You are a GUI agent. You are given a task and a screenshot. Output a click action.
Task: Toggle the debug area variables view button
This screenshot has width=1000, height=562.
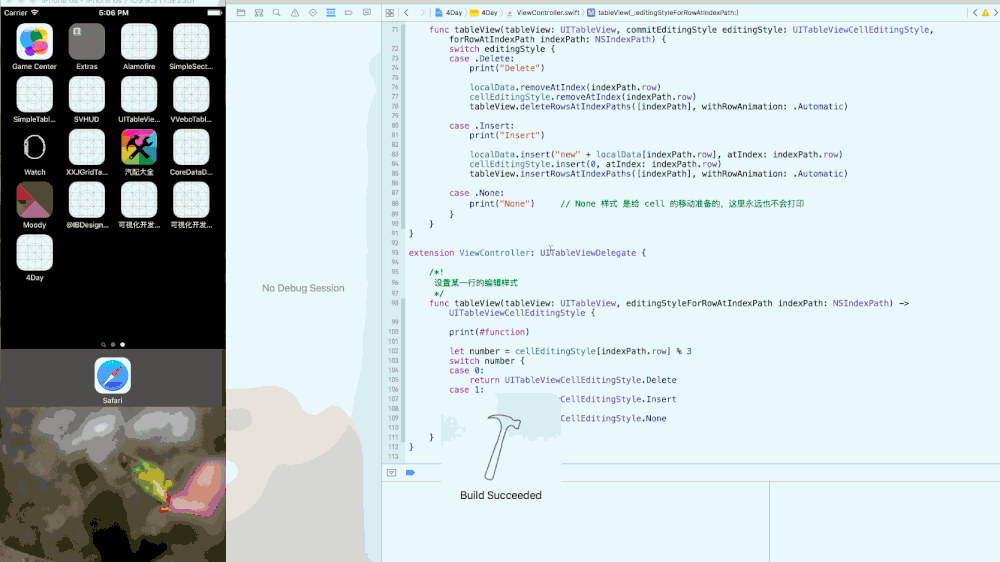pos(392,473)
